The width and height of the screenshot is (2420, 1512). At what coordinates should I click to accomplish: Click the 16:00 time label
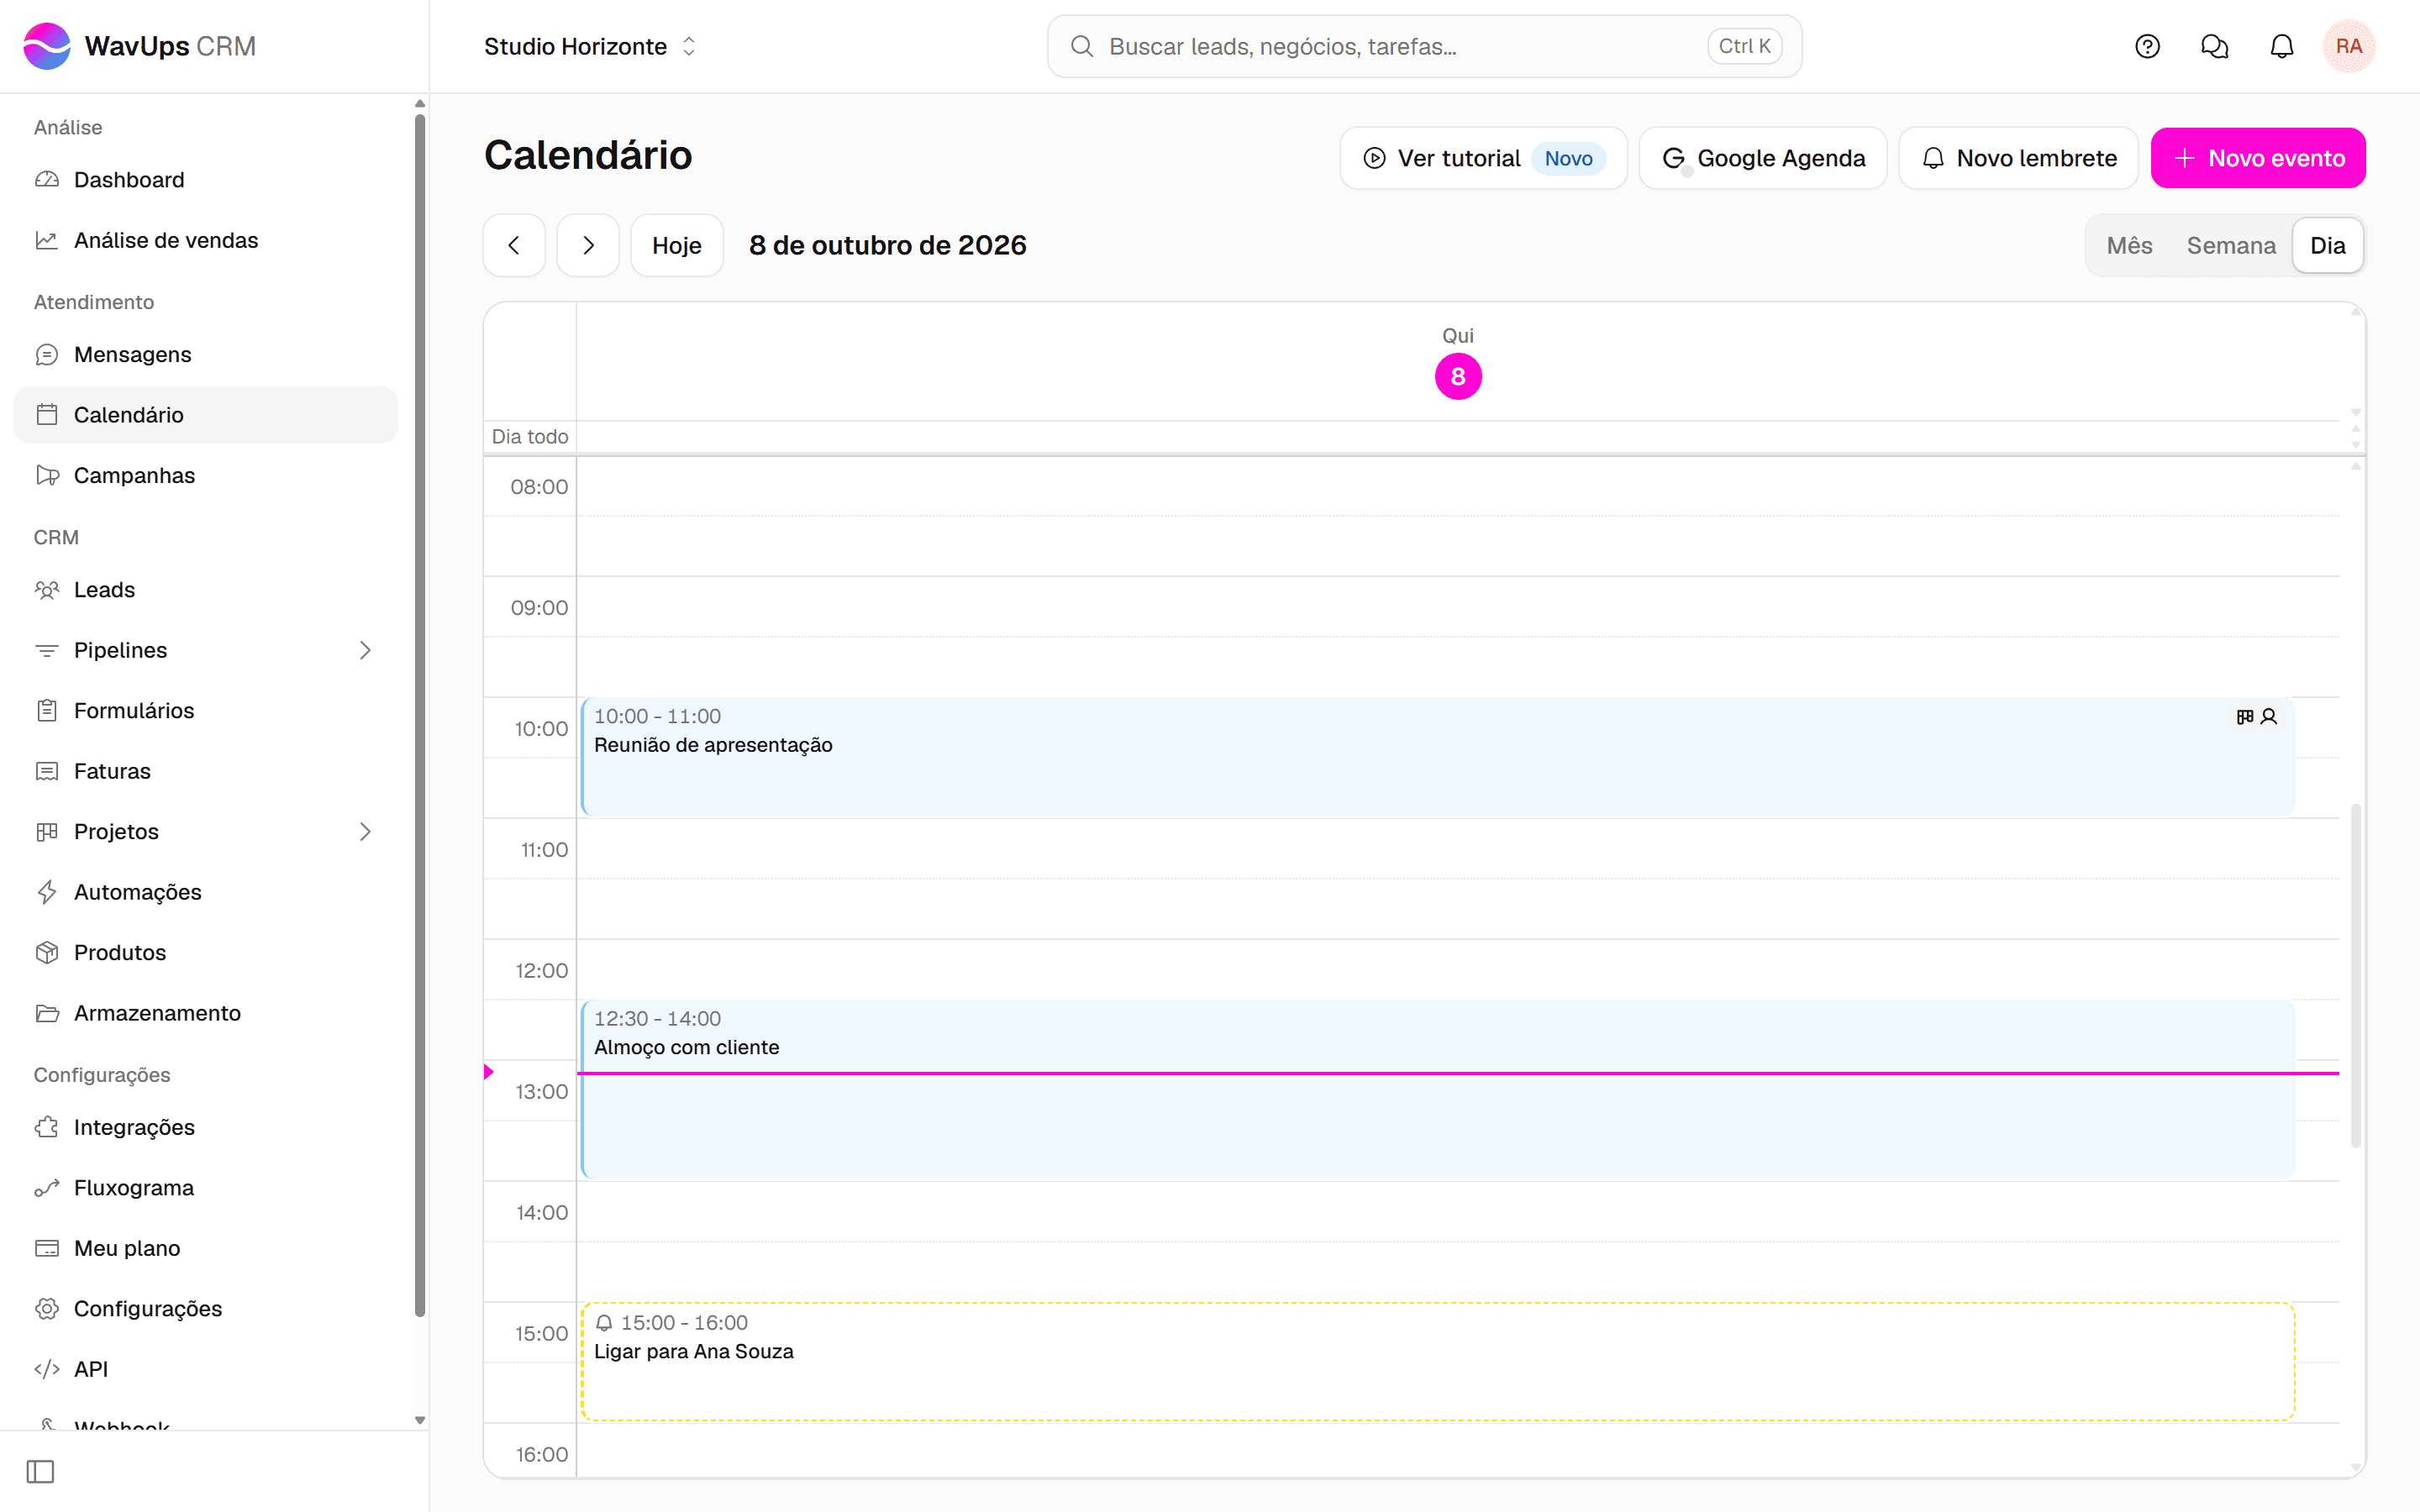[541, 1455]
